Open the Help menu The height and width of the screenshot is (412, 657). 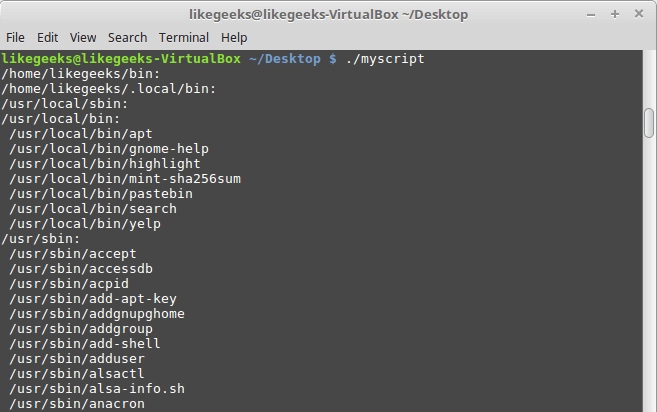coord(234,37)
